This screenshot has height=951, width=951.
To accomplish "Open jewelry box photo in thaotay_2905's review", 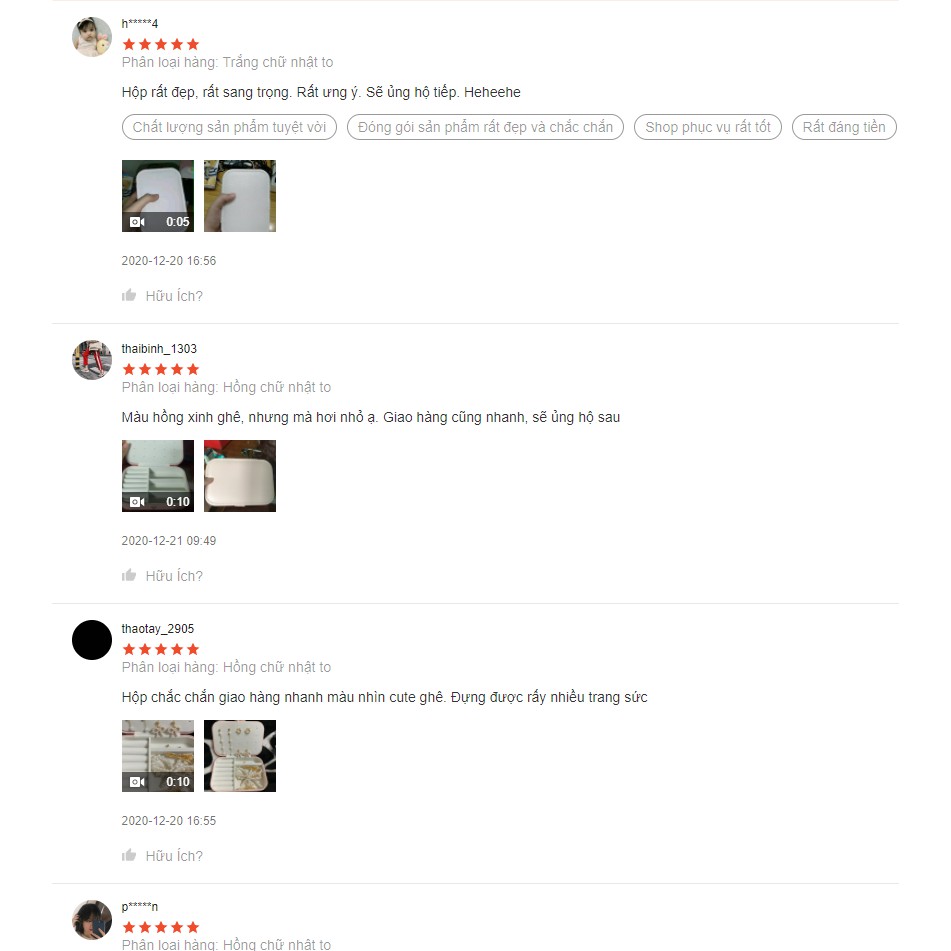I will [240, 756].
